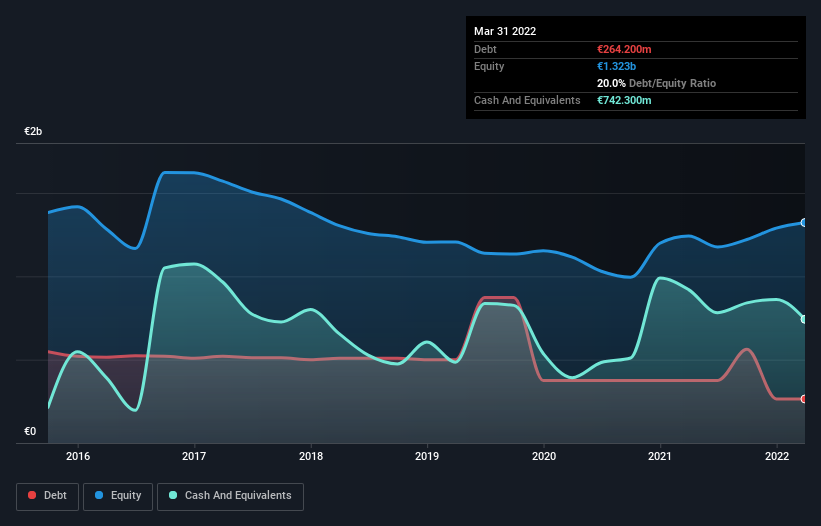Click the Cash And Equivalents end-point marker

pos(804,319)
